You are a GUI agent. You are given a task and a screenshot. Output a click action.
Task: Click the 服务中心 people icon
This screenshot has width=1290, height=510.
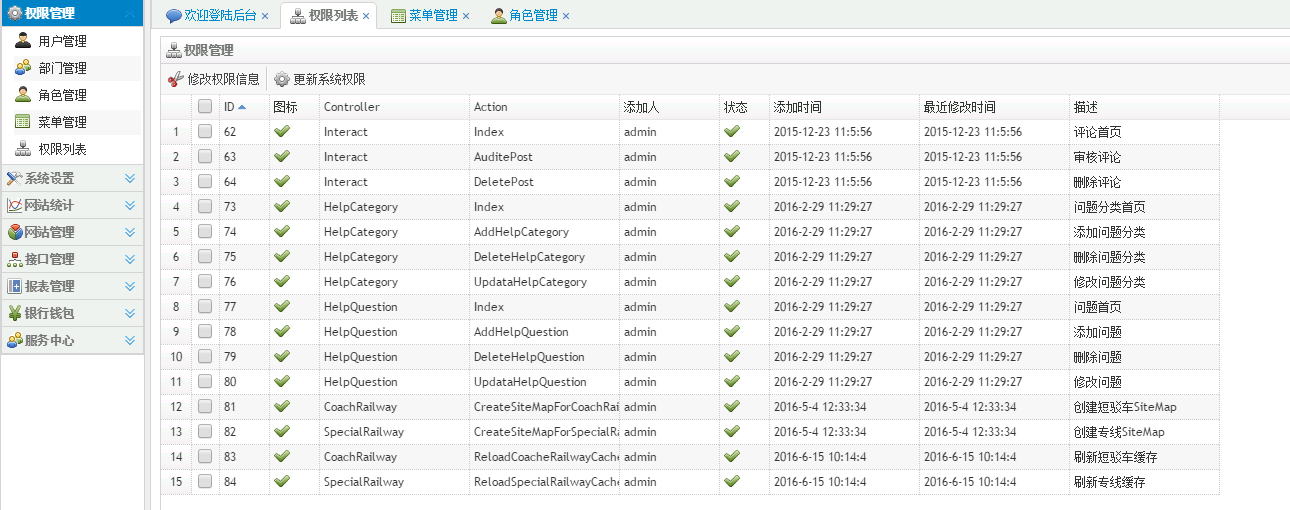14,340
